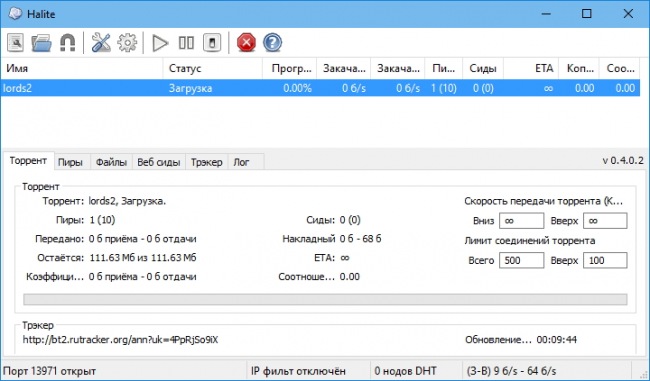Open the Лог tab

(241, 162)
